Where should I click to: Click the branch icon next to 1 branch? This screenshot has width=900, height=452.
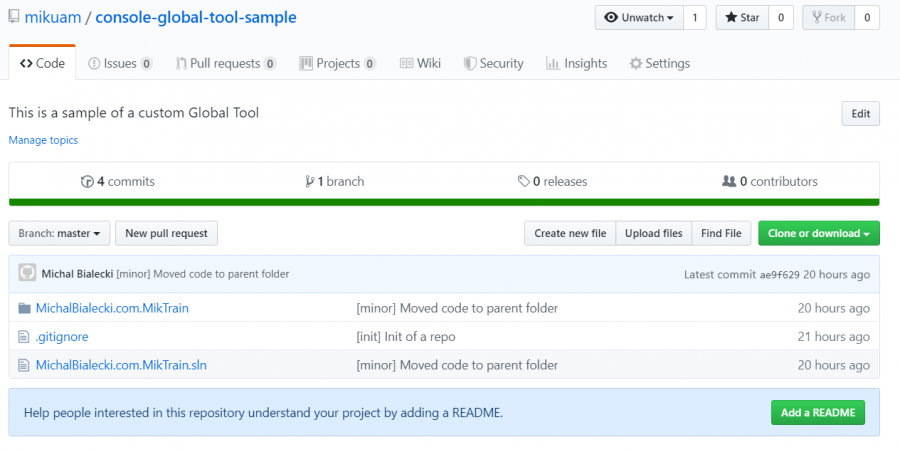(x=310, y=182)
